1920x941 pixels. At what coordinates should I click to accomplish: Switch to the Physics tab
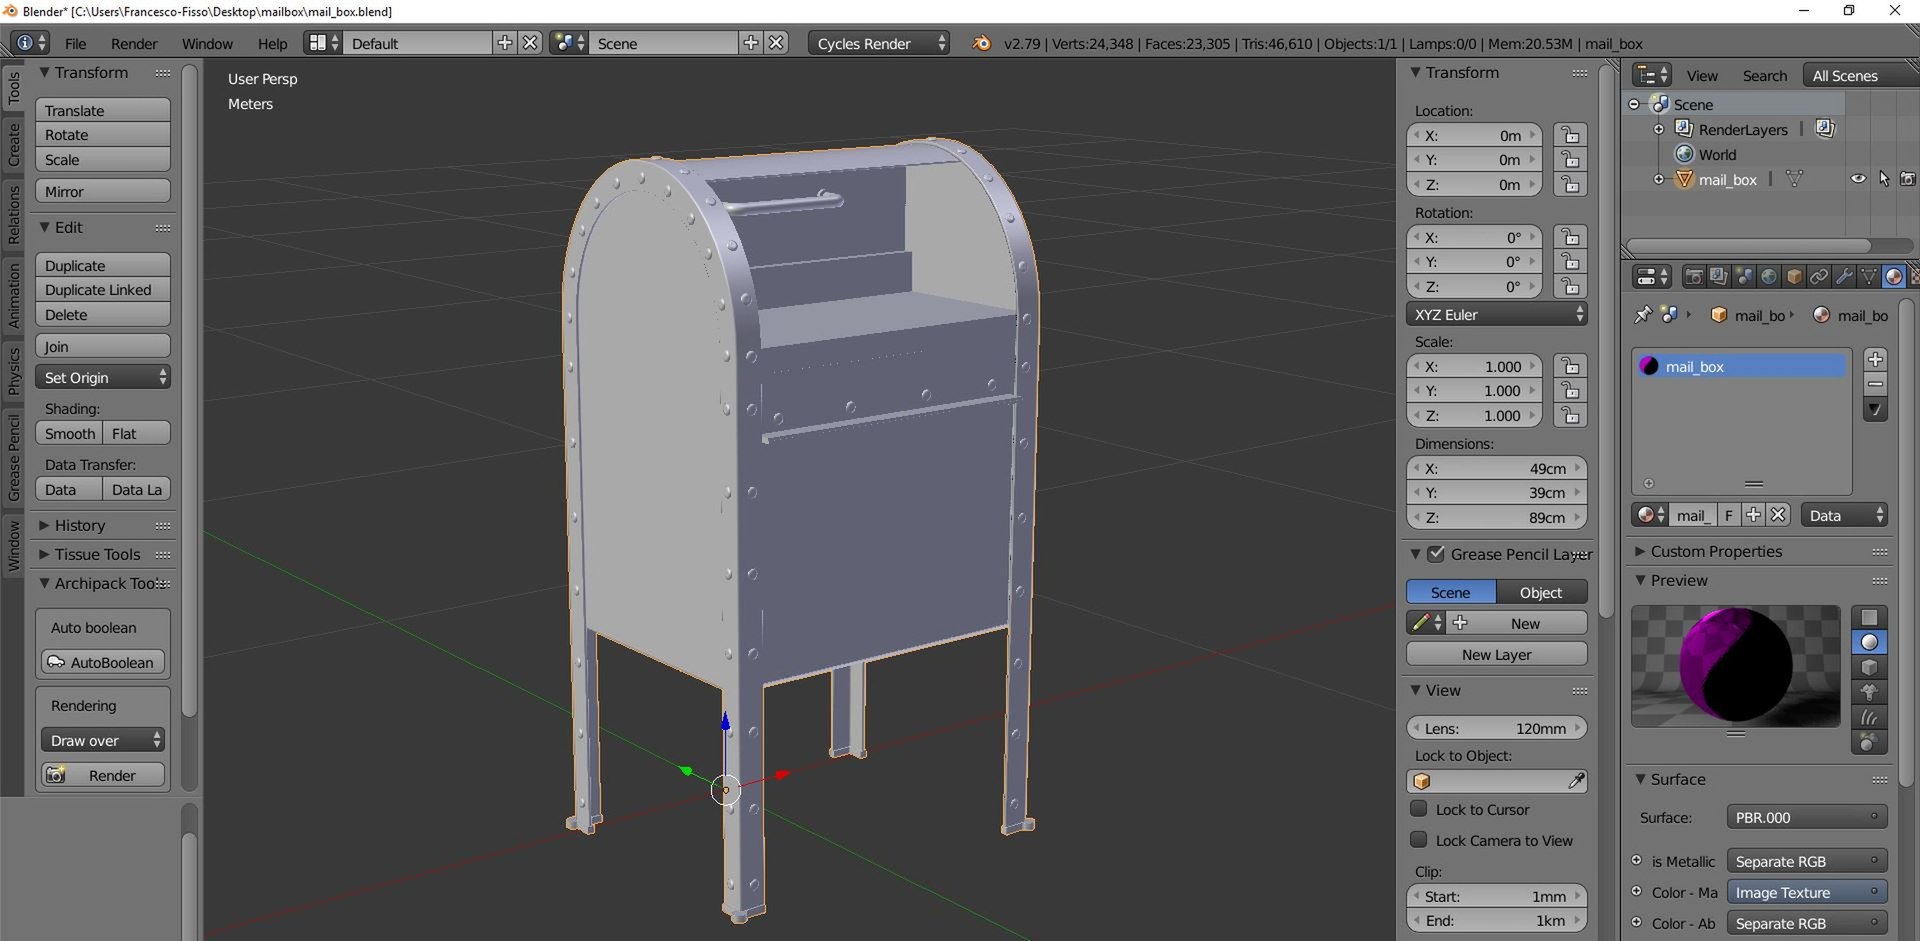(13, 371)
